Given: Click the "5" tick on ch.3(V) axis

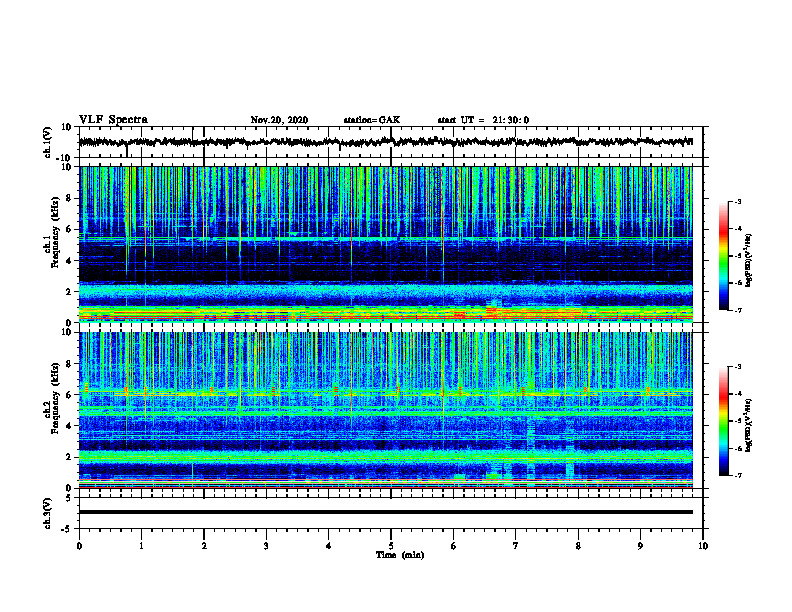Looking at the screenshot, I should click(x=69, y=497).
